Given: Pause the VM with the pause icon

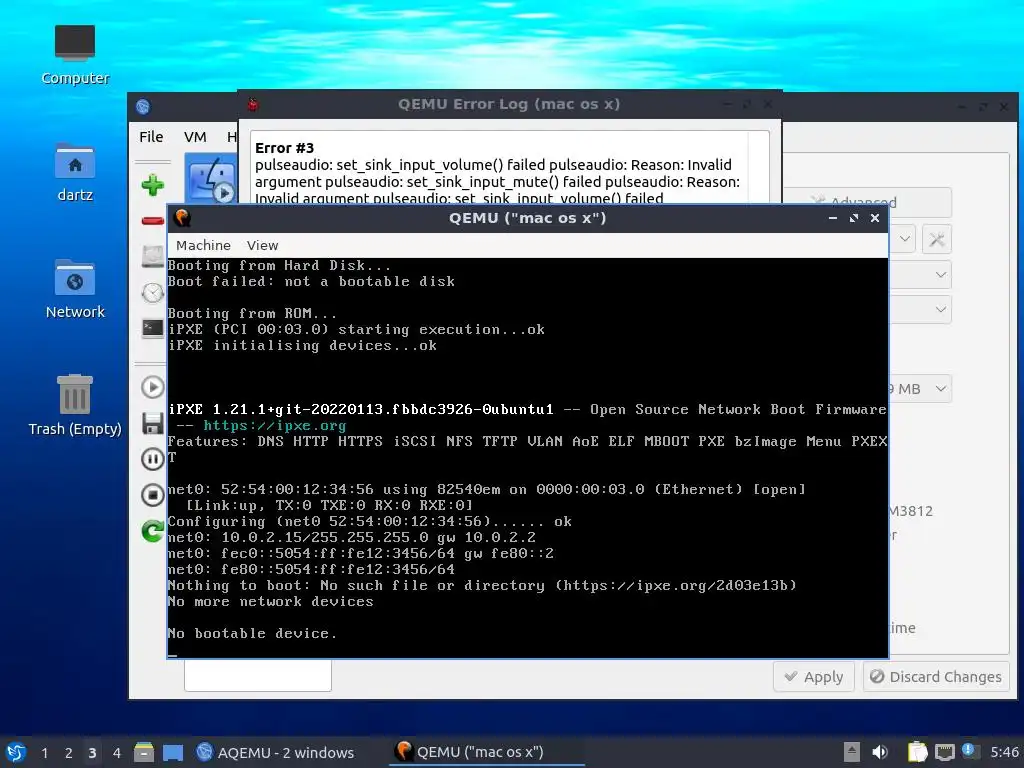Looking at the screenshot, I should click(153, 459).
